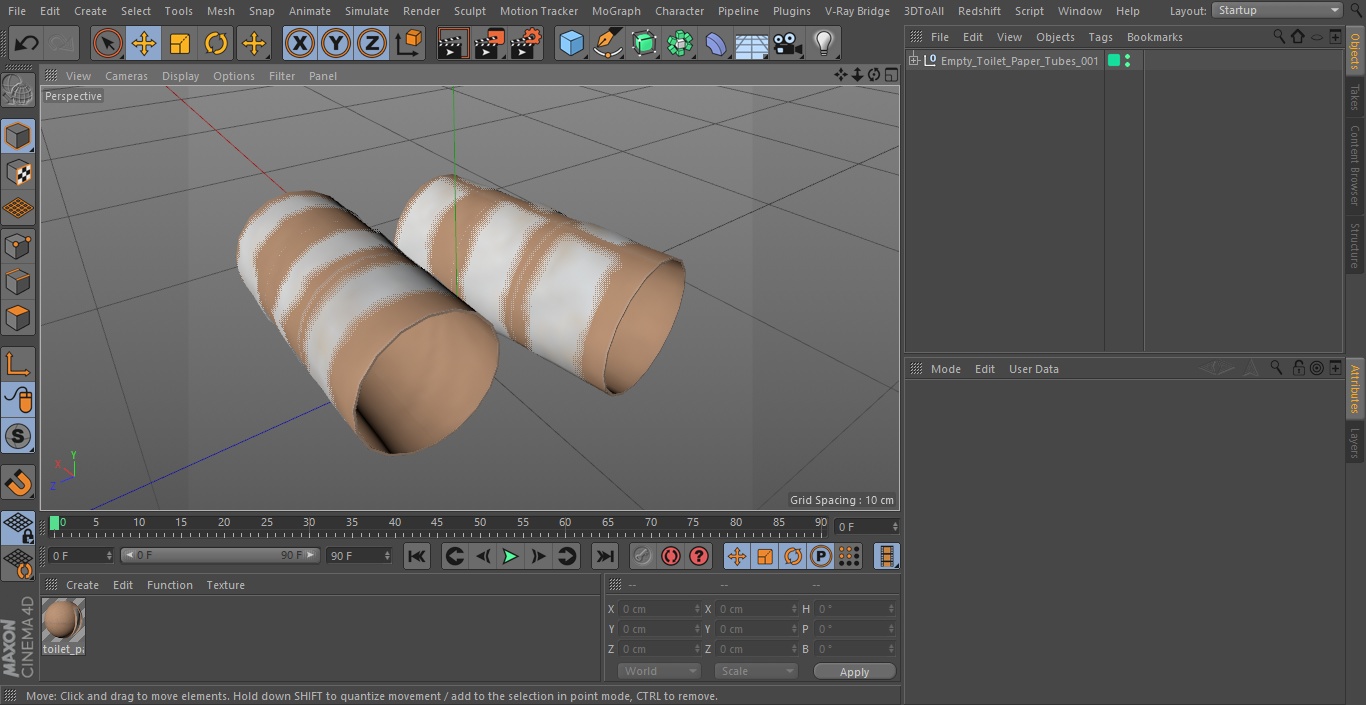Click frame 45 on the timeline ruler
The height and width of the screenshot is (705, 1366).
pos(437,523)
